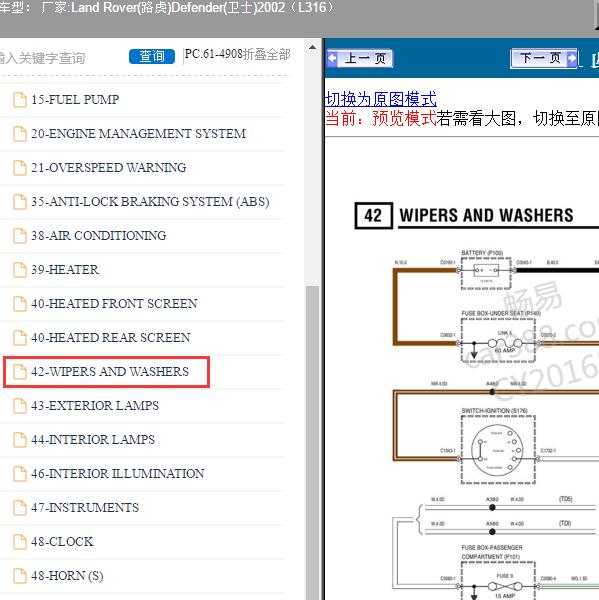Open the 15-FUEL PUMP diagram
The image size is (599, 600).
tap(75, 100)
